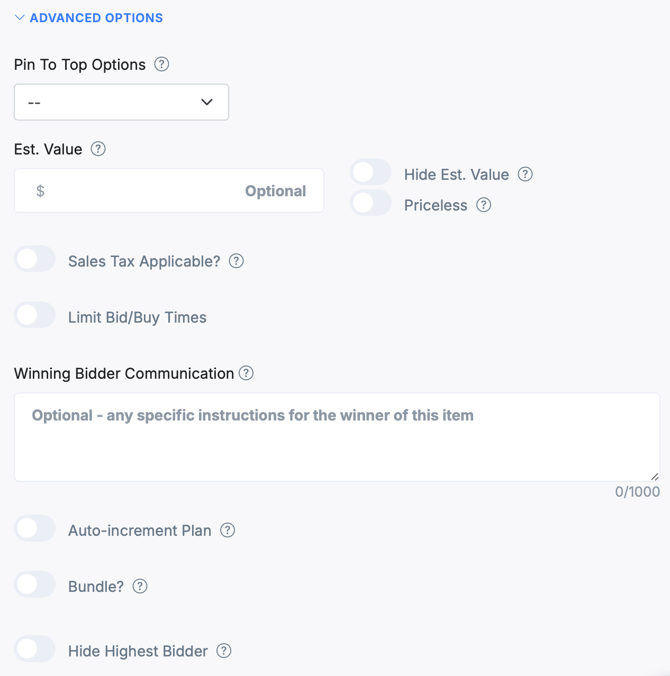Viewport: 670px width, 676px height.
Task: Open help icon for Pin To Top Options
Action: 162,64
